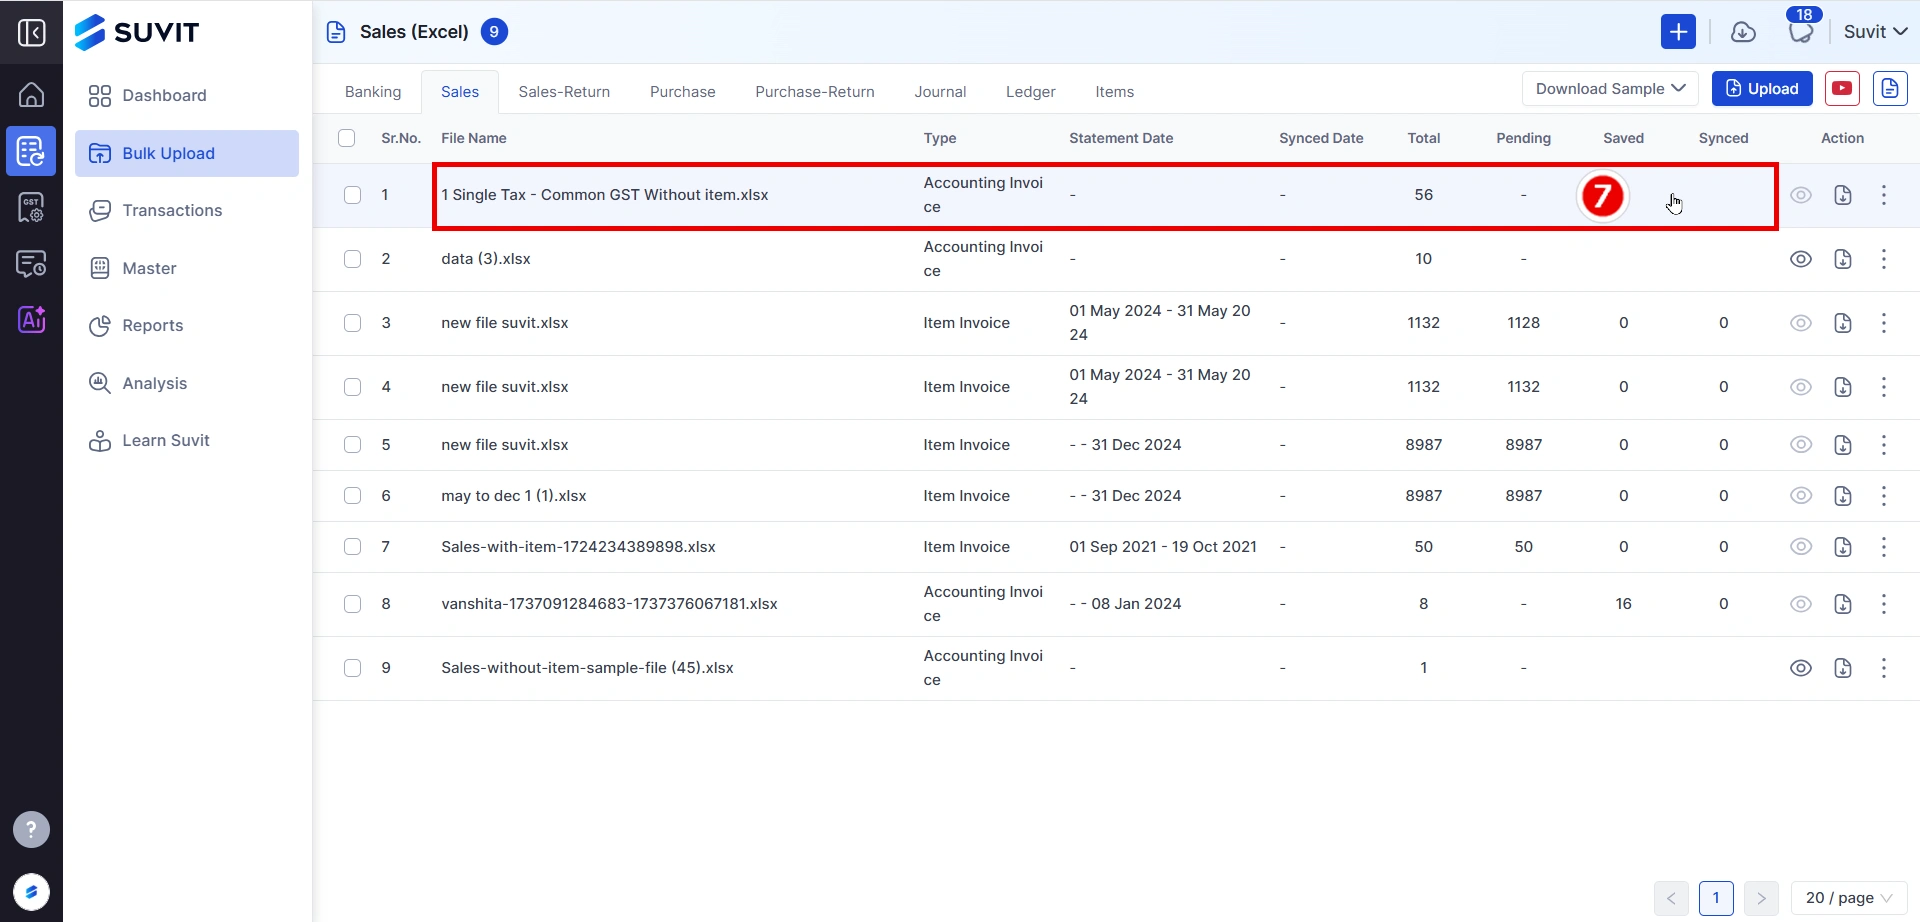The height and width of the screenshot is (922, 1920).
Task: Tick the select-all checkbox in table header
Action: point(347,138)
